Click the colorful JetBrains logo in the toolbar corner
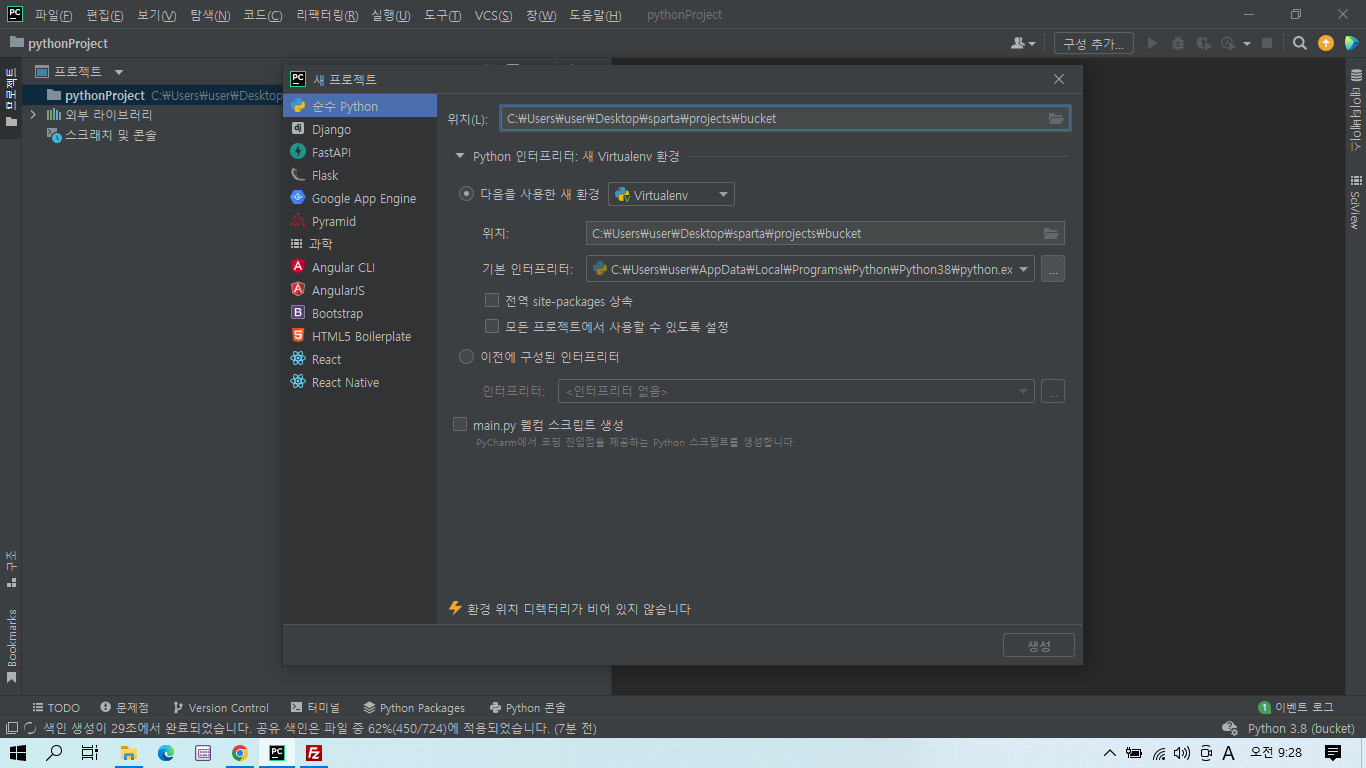 1351,43
